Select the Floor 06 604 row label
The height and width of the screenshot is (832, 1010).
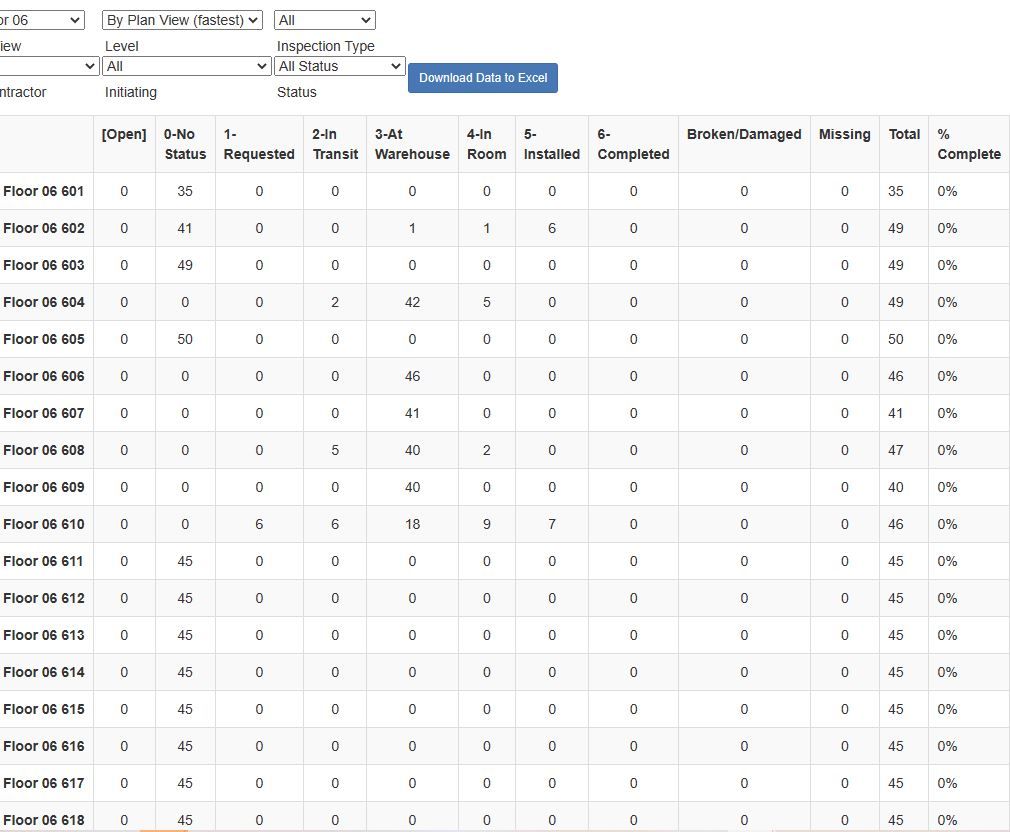pos(44,302)
